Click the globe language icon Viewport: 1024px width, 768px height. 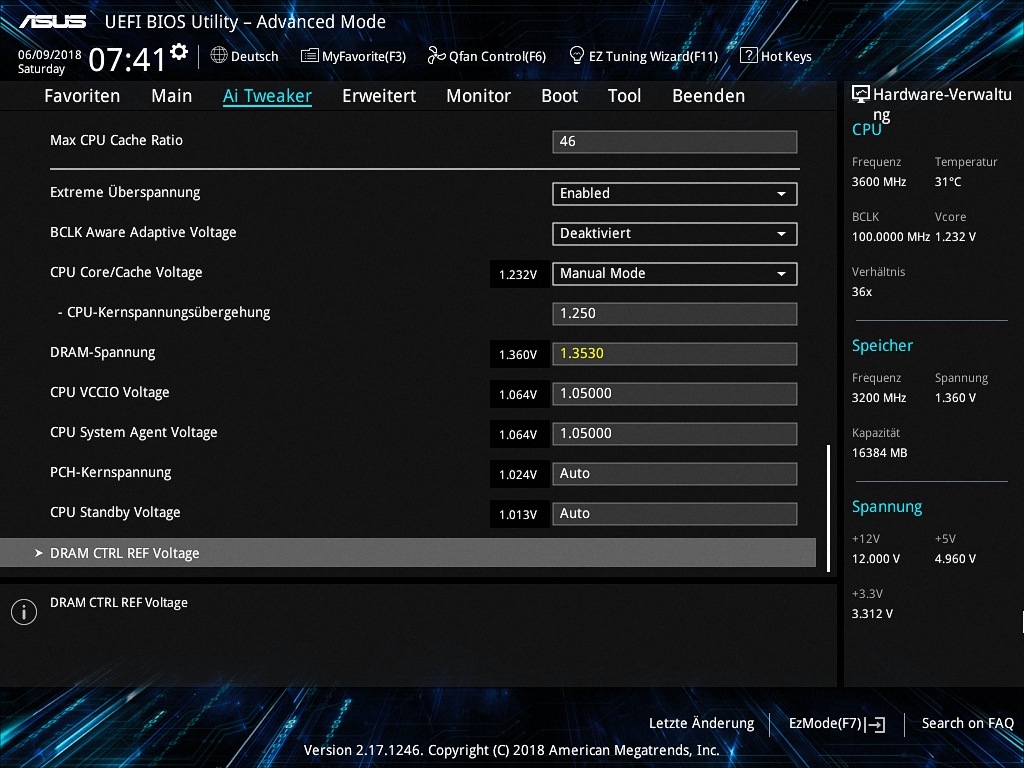coord(219,56)
